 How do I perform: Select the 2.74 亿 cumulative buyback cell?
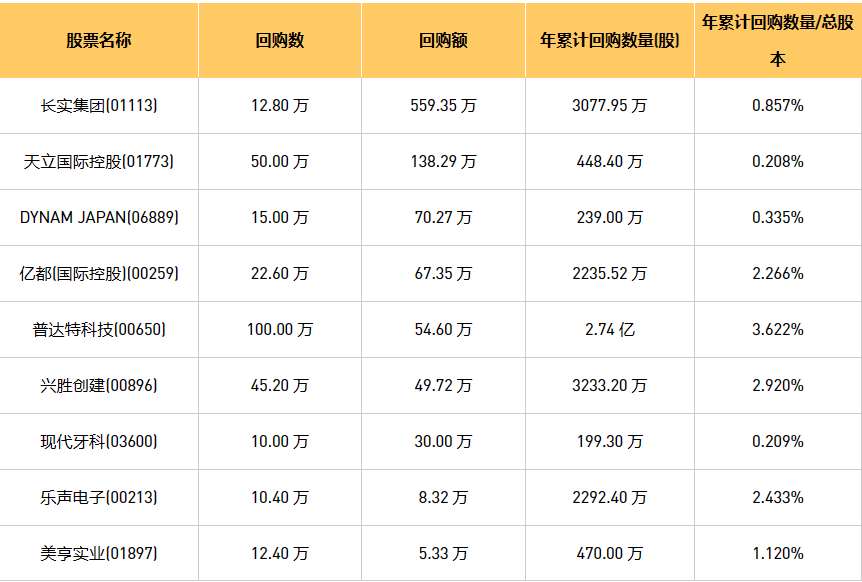click(609, 329)
